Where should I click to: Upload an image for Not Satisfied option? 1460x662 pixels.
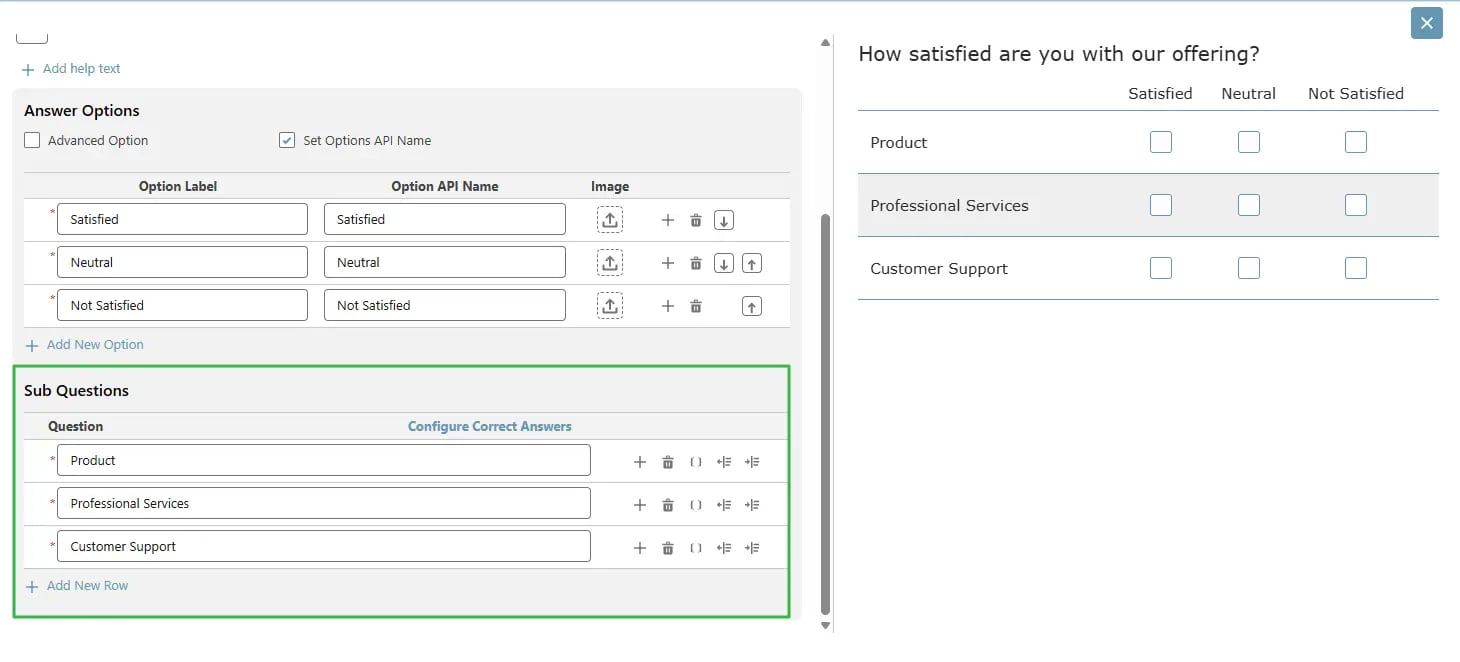610,306
